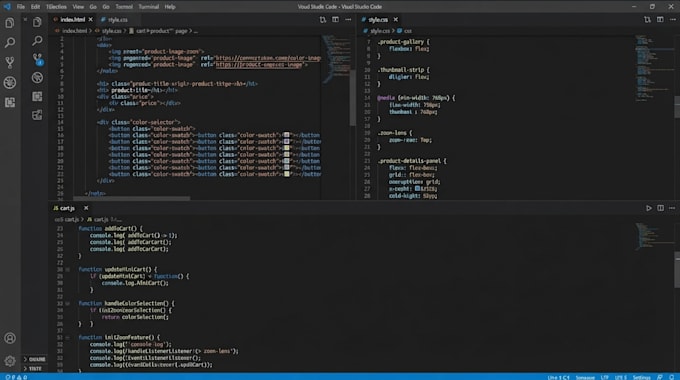Click Line 1 C1 cursor position in status bar
The image size is (680, 380).
point(558,377)
